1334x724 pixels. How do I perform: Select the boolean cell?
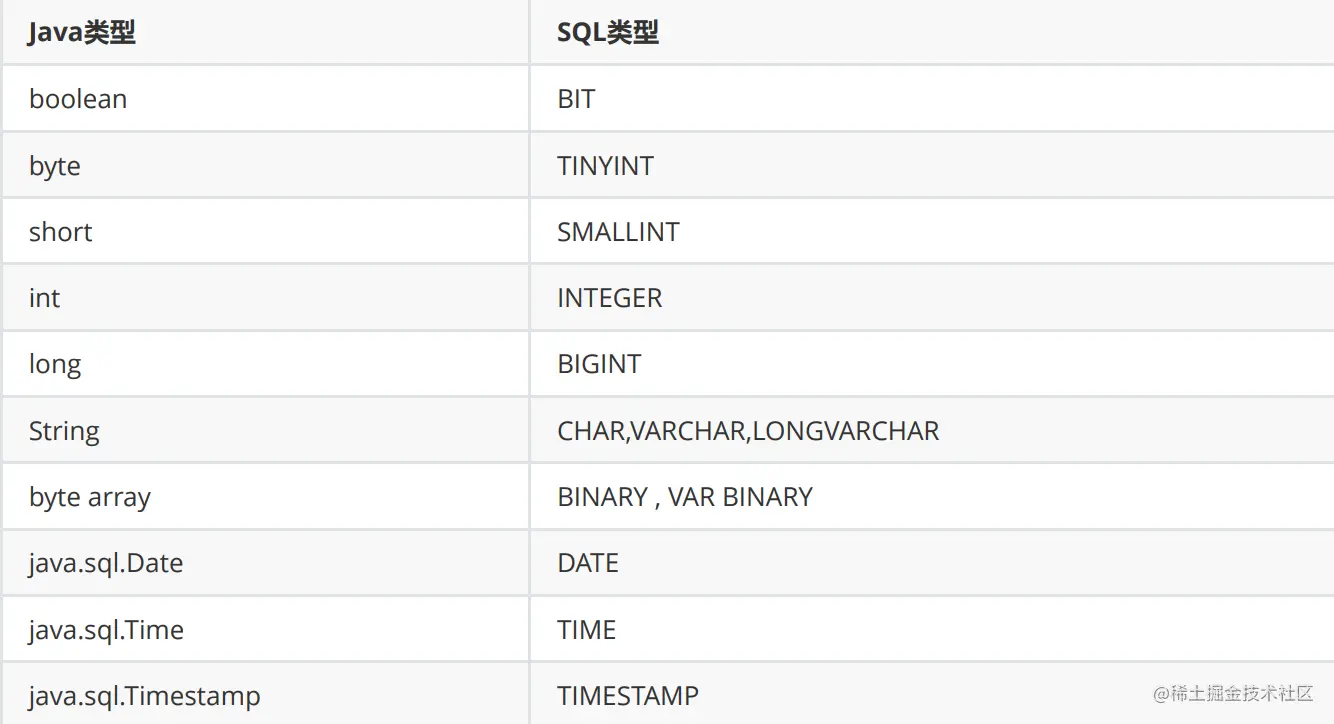pos(78,99)
